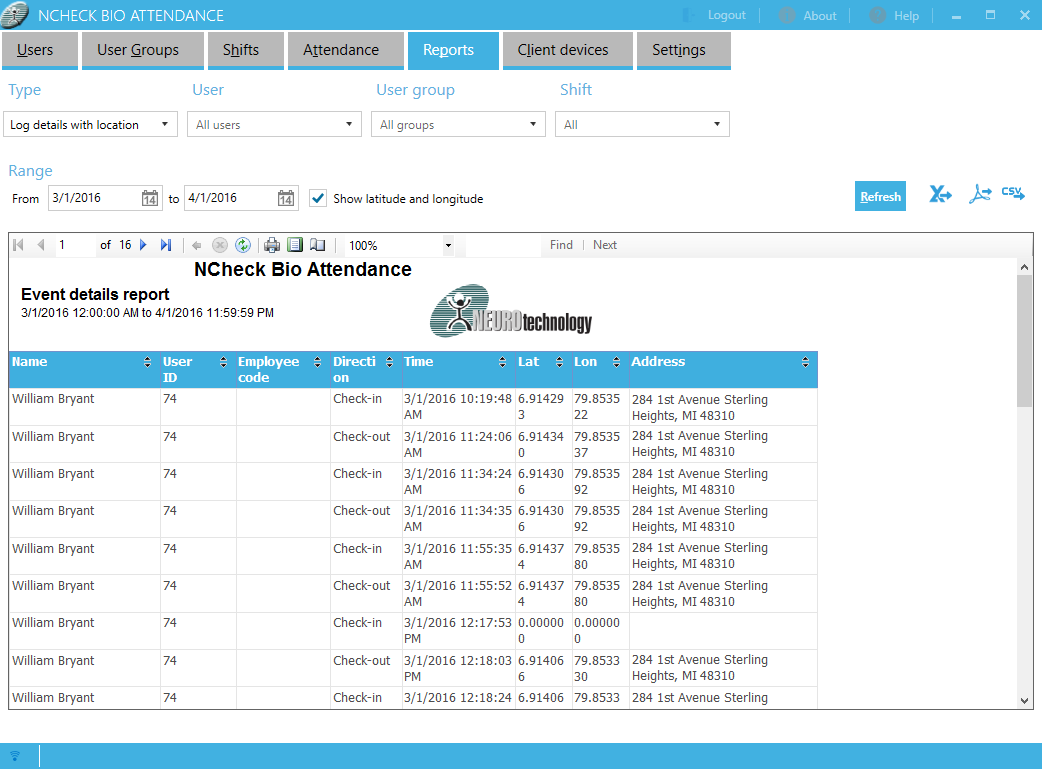This screenshot has height=769, width=1042.
Task: Expand the Shift filter dropdown
Action: (642, 124)
